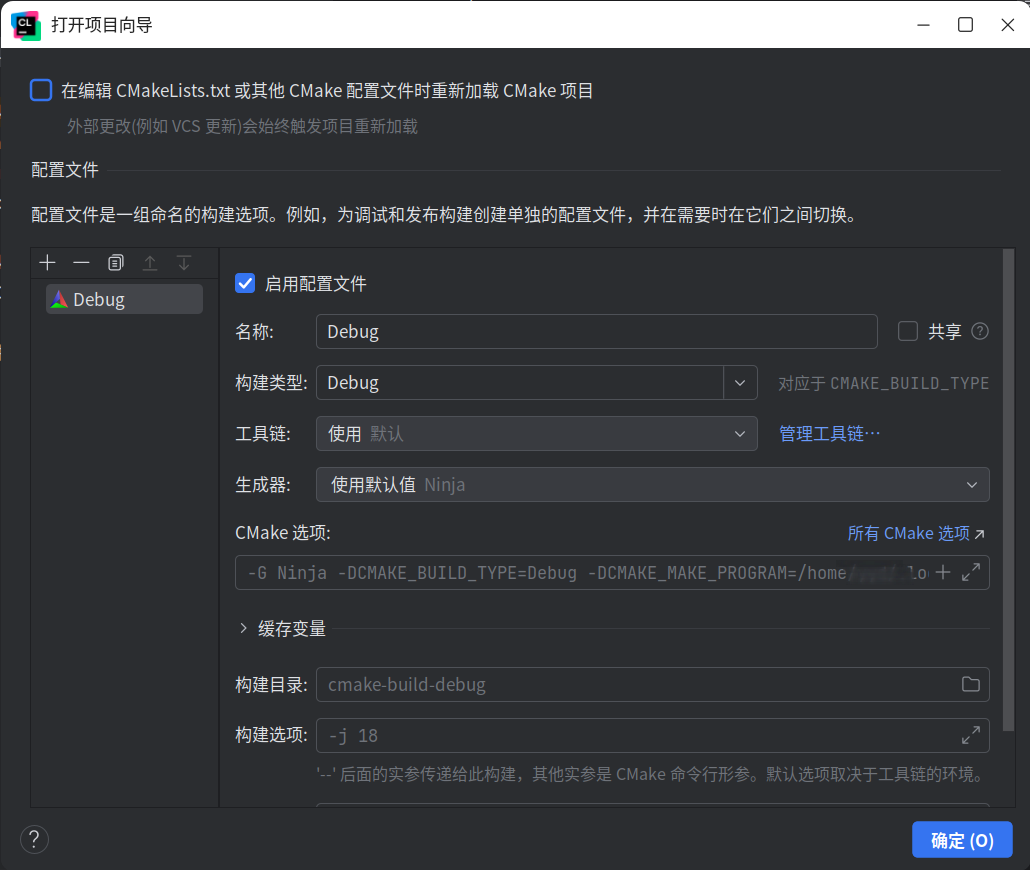This screenshot has width=1030, height=870.
Task: Click the add profile plus icon
Action: [x=47, y=263]
